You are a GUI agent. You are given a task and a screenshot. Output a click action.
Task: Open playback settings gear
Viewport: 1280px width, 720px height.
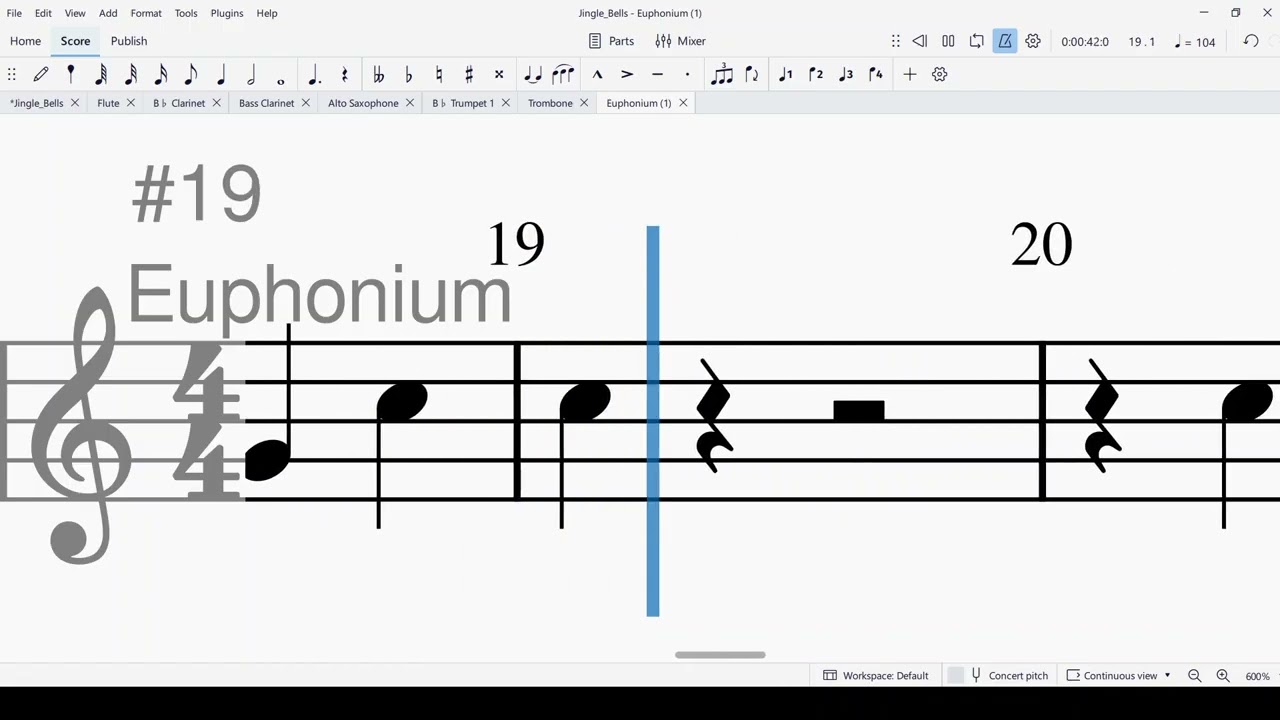point(1033,41)
